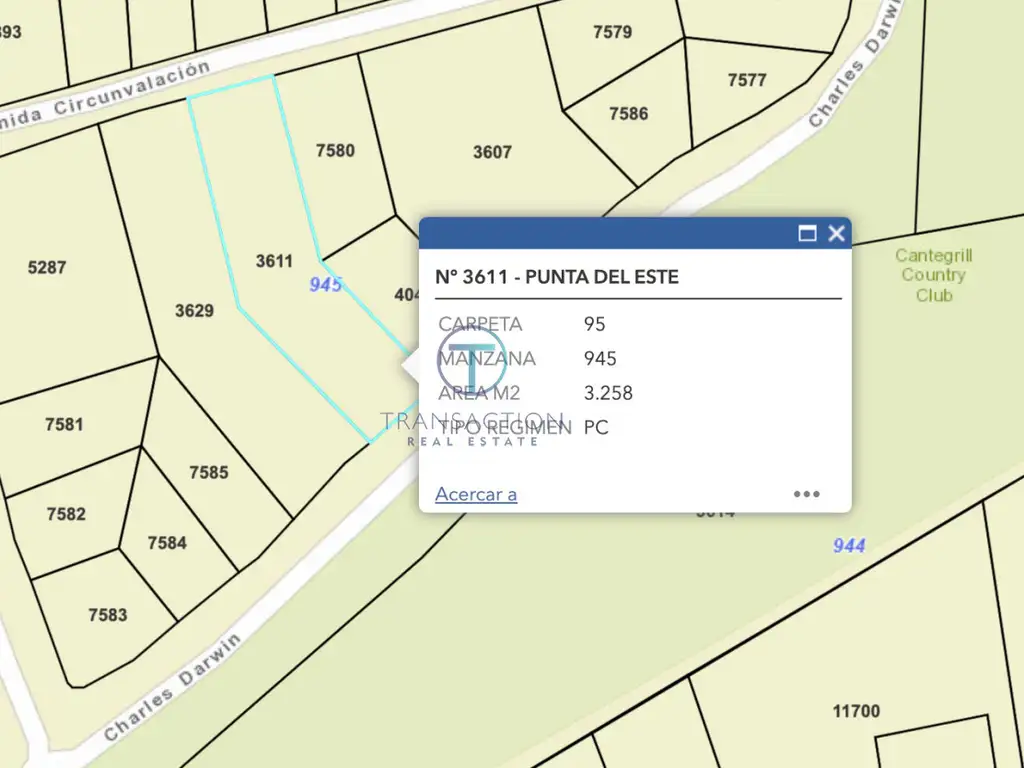Viewport: 1024px width, 768px height.
Task: Select parcel 3611 highlighted in cyan
Action: (273, 261)
